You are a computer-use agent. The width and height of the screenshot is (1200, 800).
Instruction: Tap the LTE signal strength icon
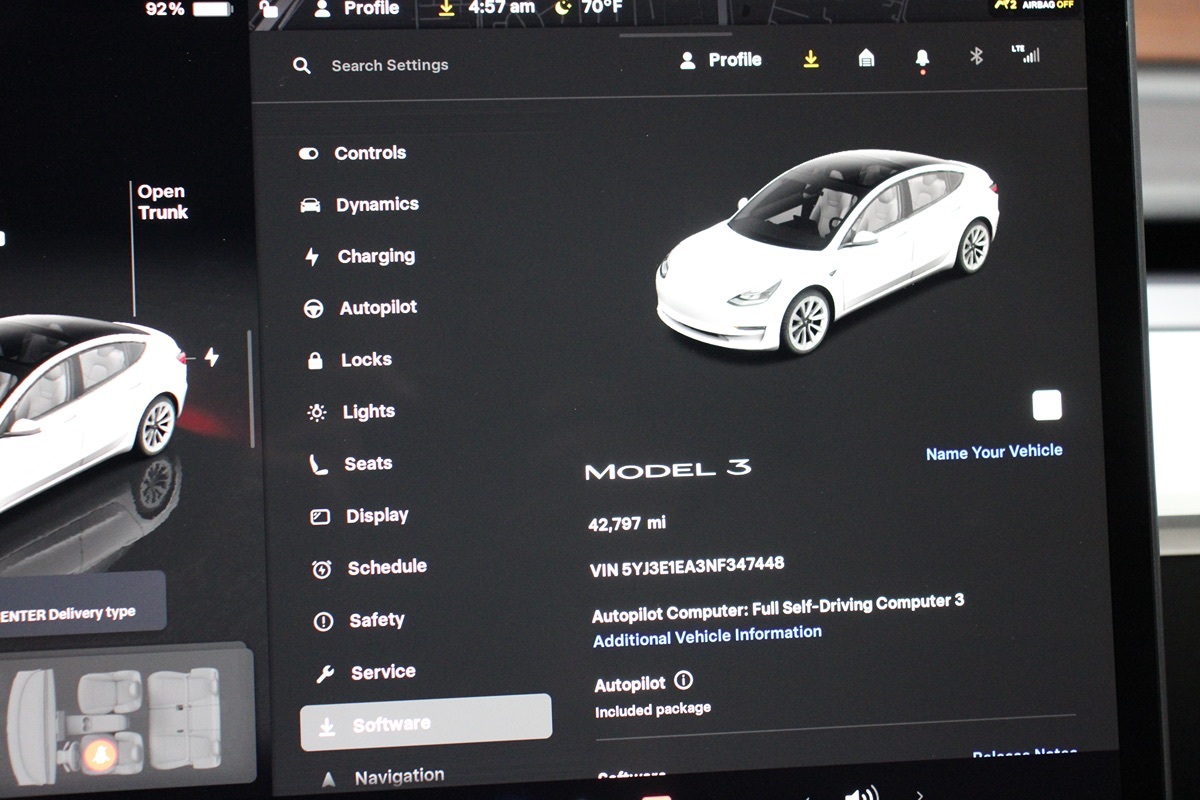pyautogui.click(x=1026, y=55)
